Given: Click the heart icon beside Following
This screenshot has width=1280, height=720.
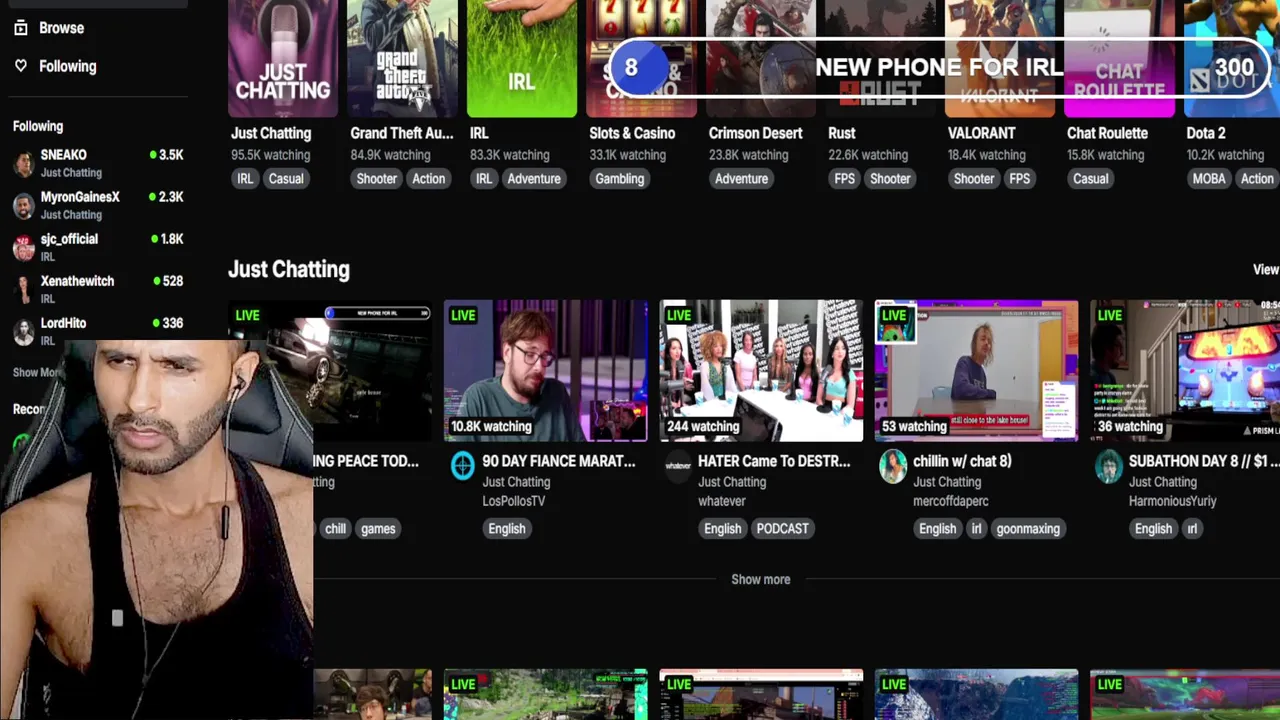Looking at the screenshot, I should coord(20,66).
